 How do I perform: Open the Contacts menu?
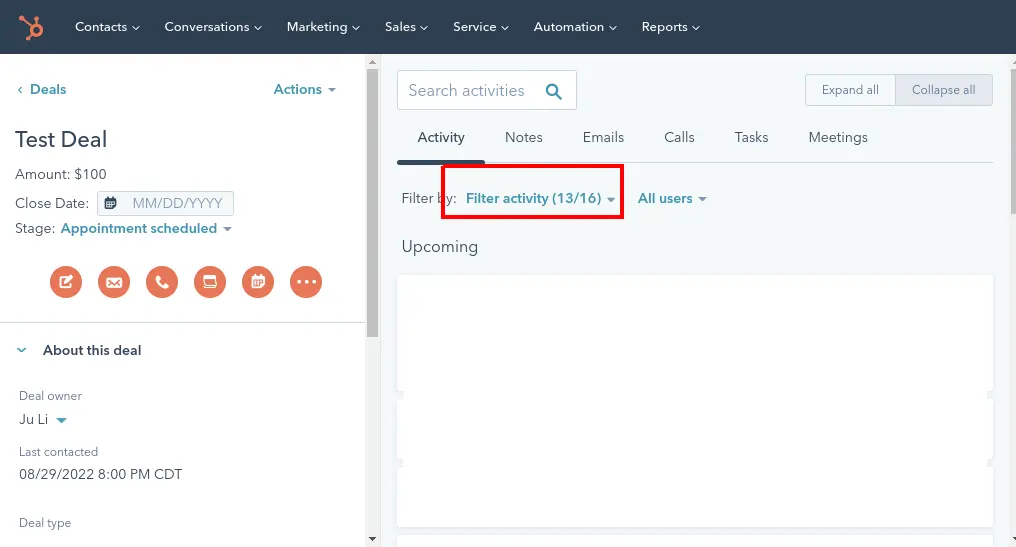pyautogui.click(x=107, y=27)
